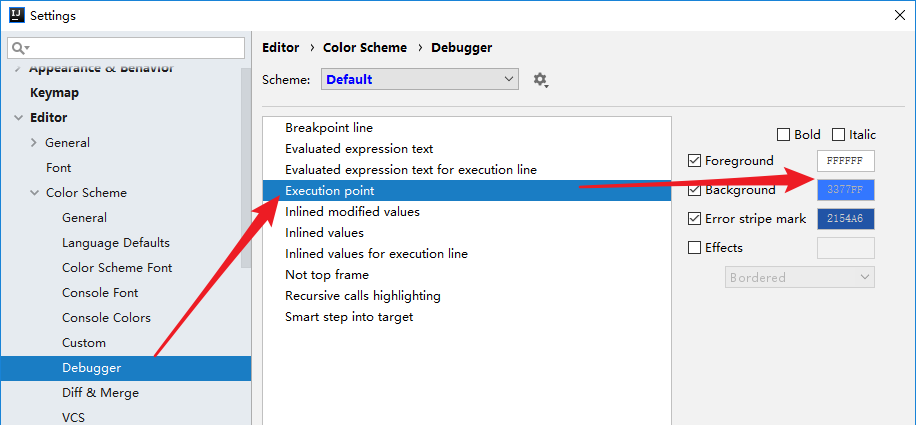The width and height of the screenshot is (916, 425).
Task: Collapse the Color Scheme tree node
Action: click(x=35, y=193)
